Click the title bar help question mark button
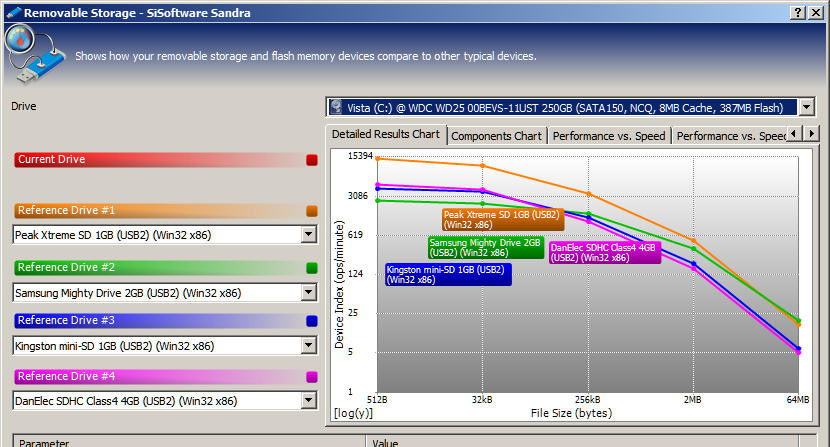Viewport: 830px width, 447px height. (x=798, y=13)
